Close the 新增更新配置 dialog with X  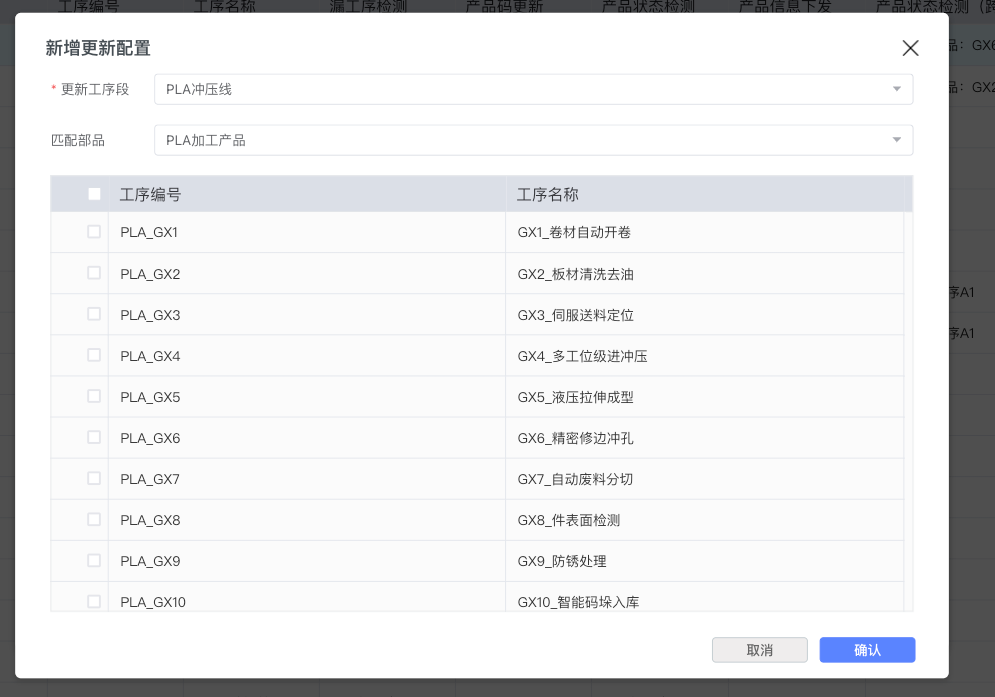tap(910, 48)
